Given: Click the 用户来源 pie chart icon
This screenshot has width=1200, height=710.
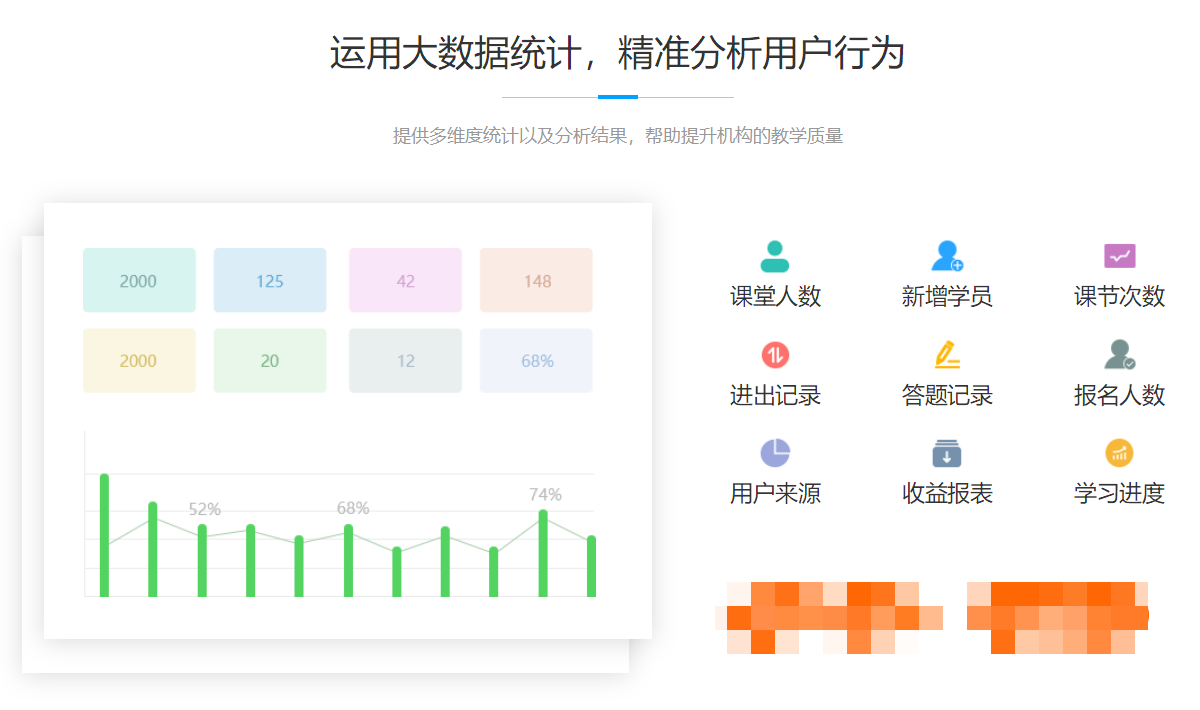Looking at the screenshot, I should pos(775,452).
